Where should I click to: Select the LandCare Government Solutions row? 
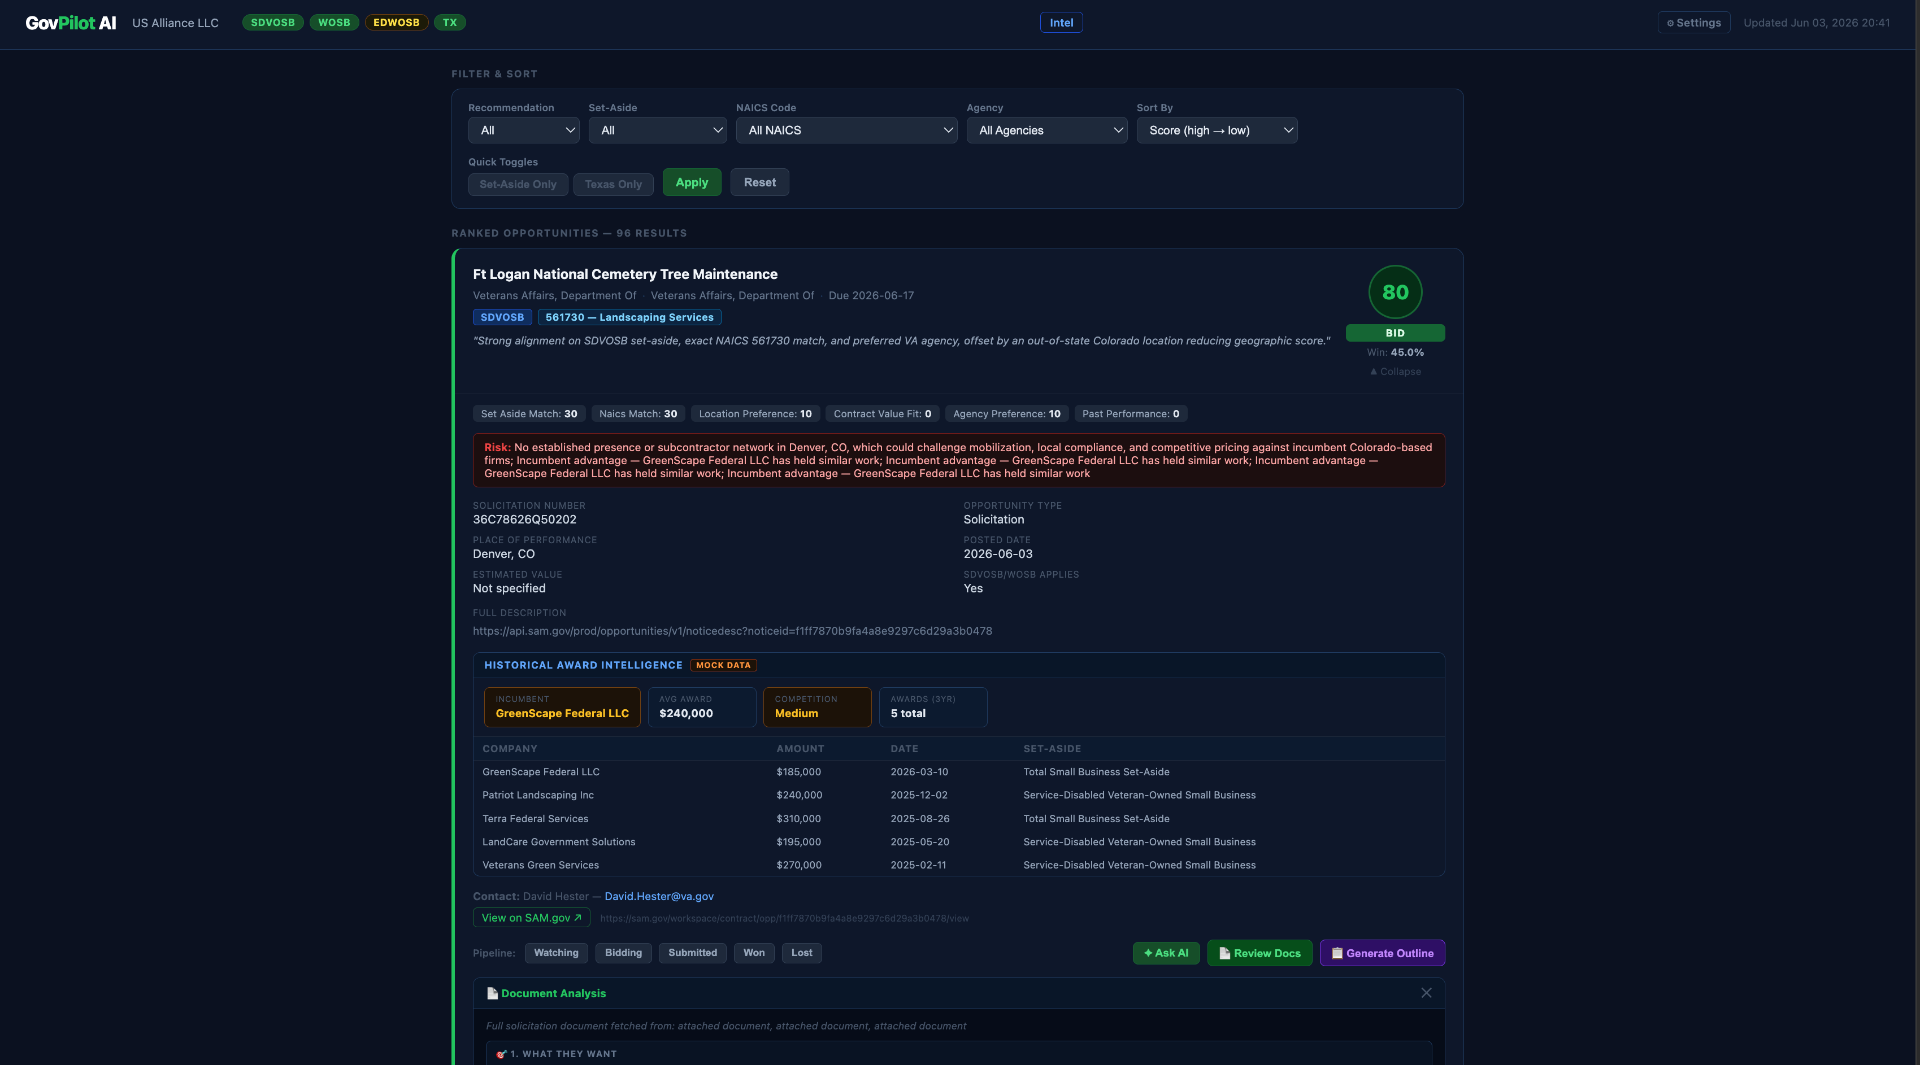tap(959, 842)
